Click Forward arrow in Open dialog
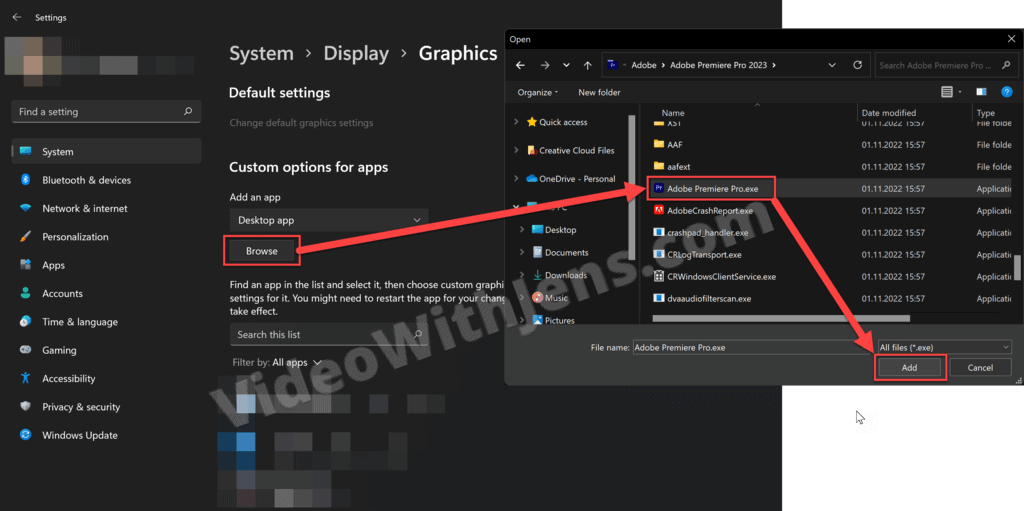Viewport: 1024px width, 511px height. pos(545,65)
